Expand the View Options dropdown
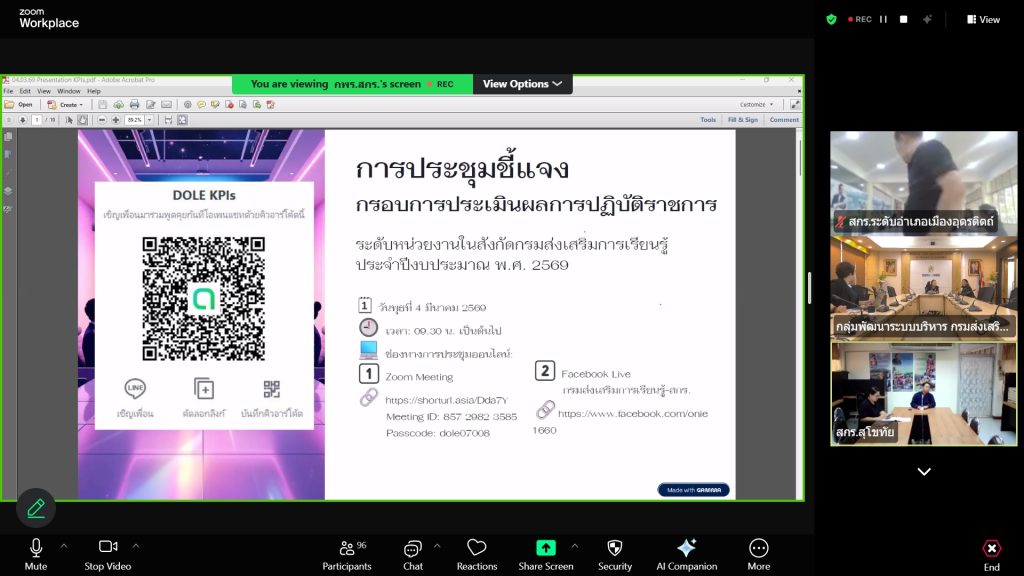Image resolution: width=1024 pixels, height=576 pixels. 522,84
